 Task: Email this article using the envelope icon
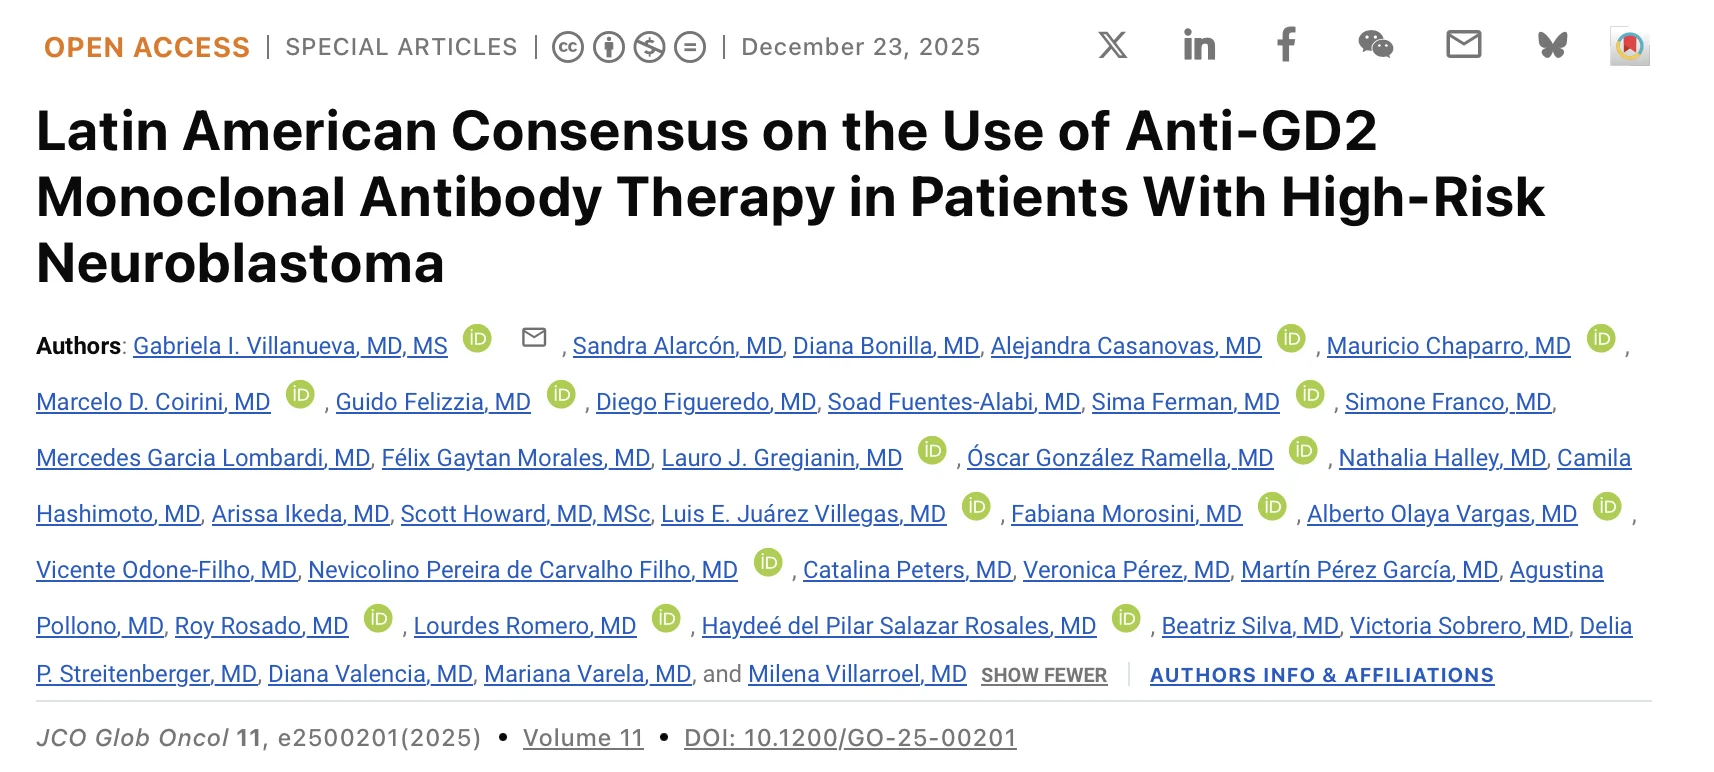coord(1463,44)
